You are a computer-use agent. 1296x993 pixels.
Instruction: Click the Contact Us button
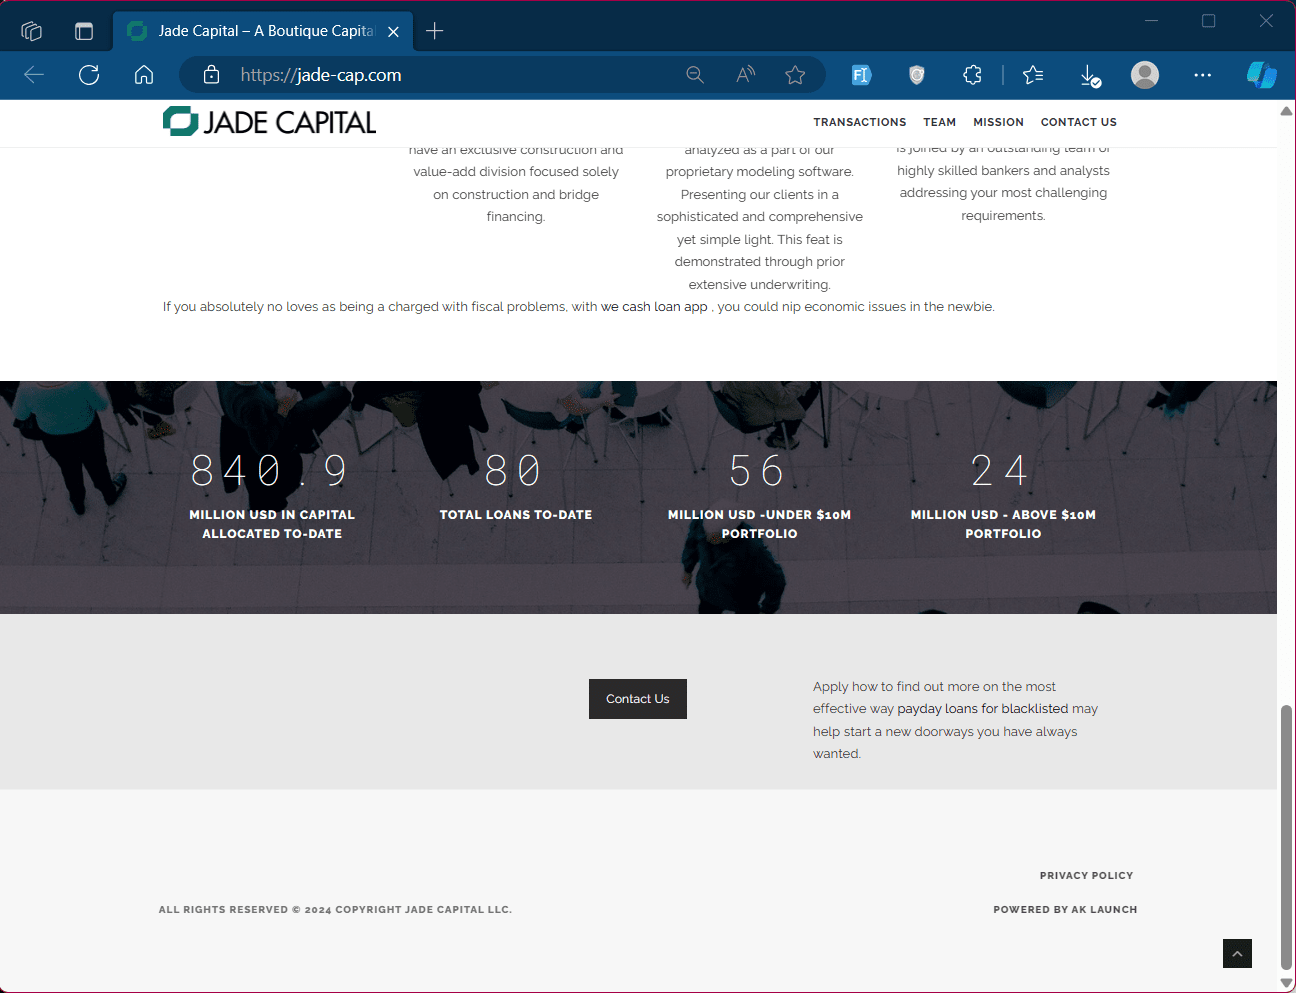pos(638,699)
